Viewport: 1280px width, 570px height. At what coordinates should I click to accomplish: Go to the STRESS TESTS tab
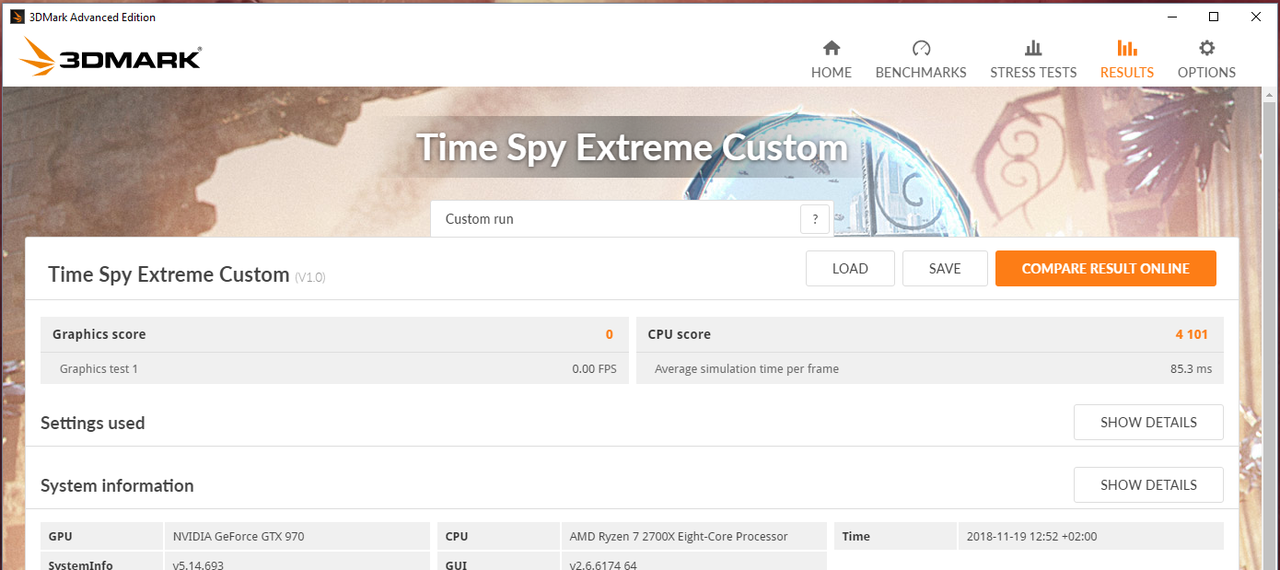1033,60
